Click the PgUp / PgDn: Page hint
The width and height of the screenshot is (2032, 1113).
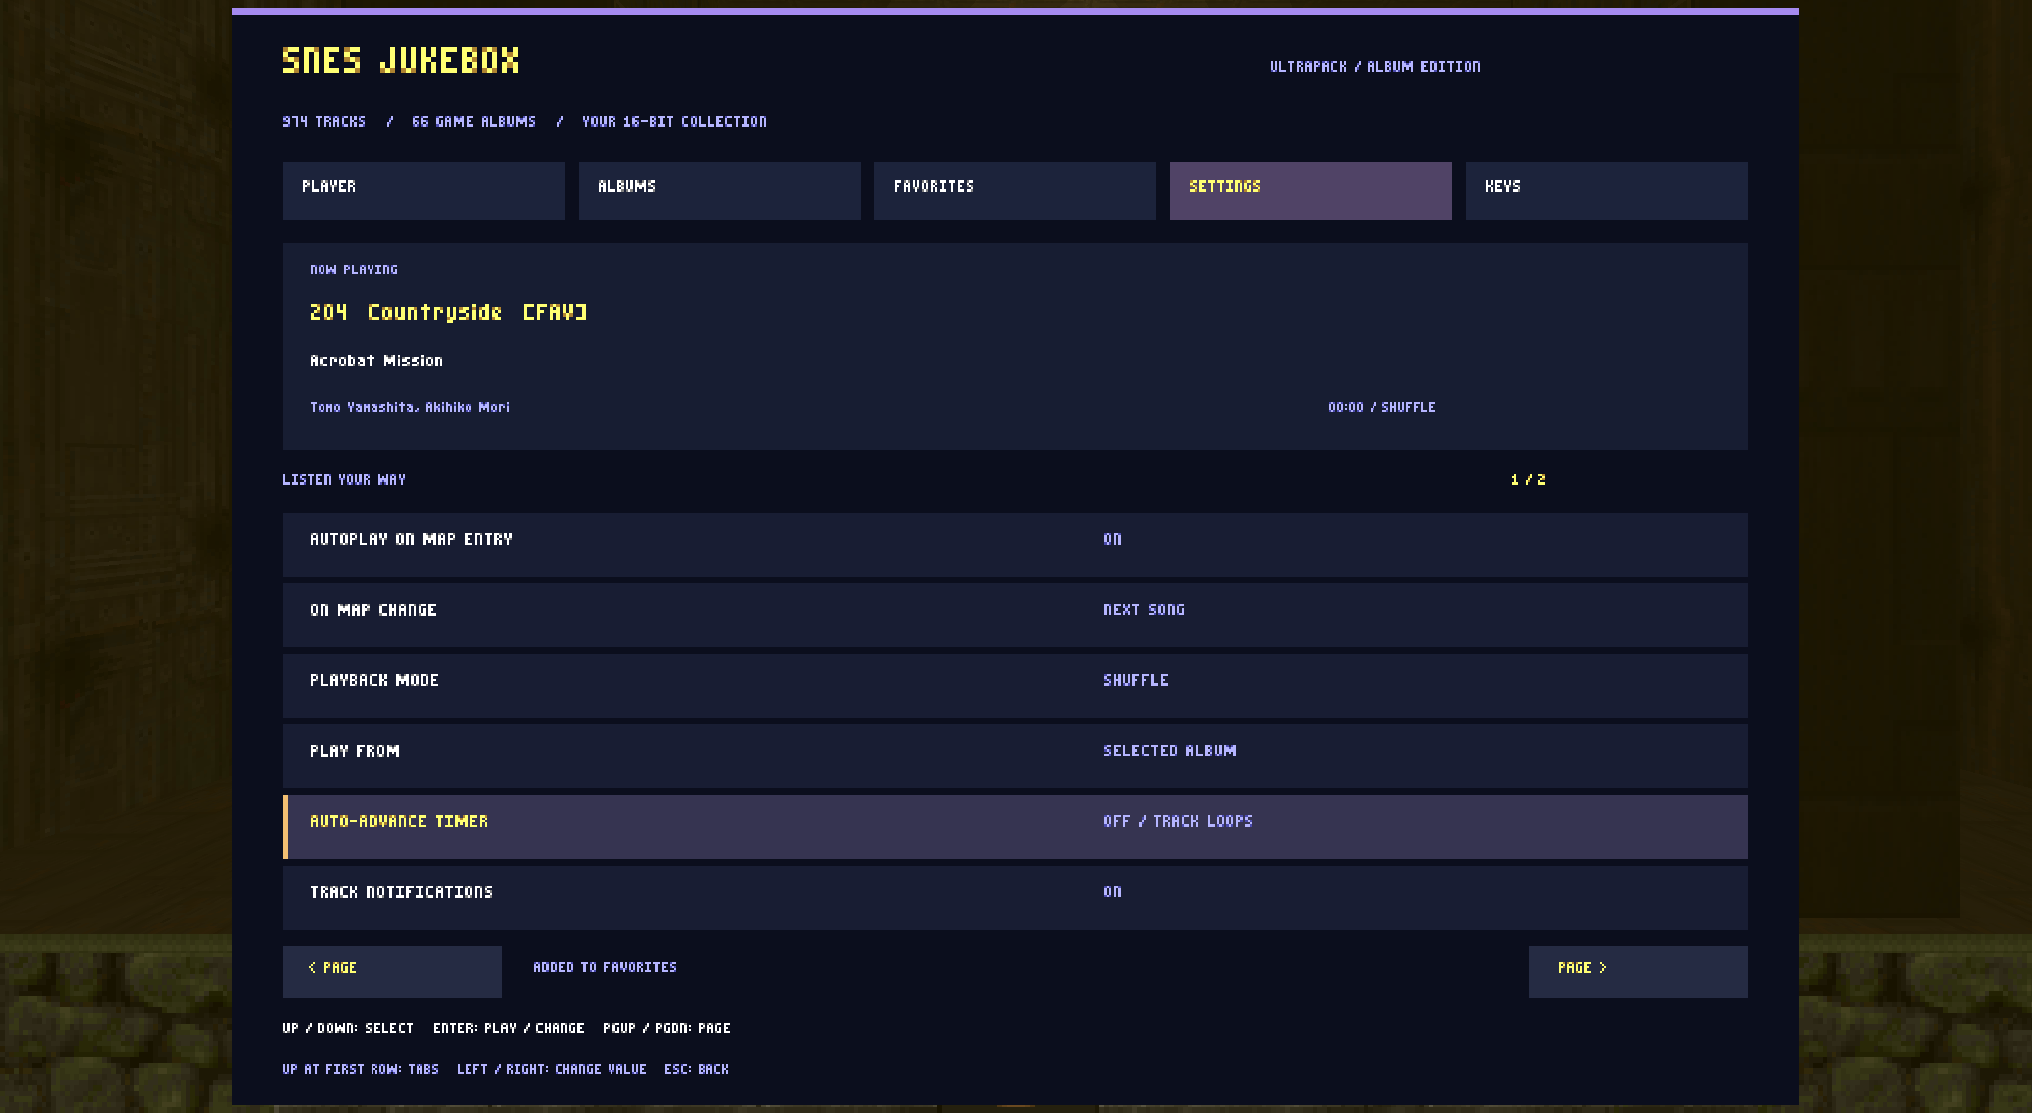click(x=667, y=1028)
